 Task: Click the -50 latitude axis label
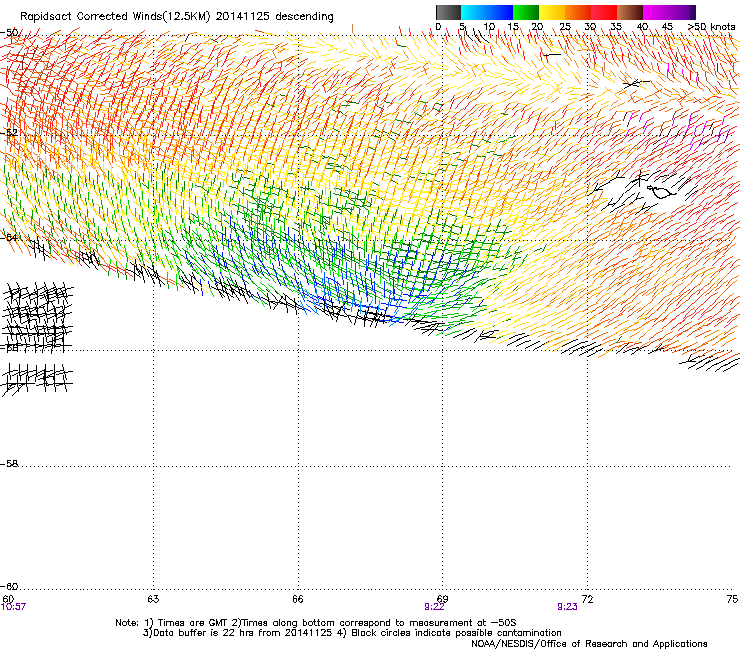point(9,33)
